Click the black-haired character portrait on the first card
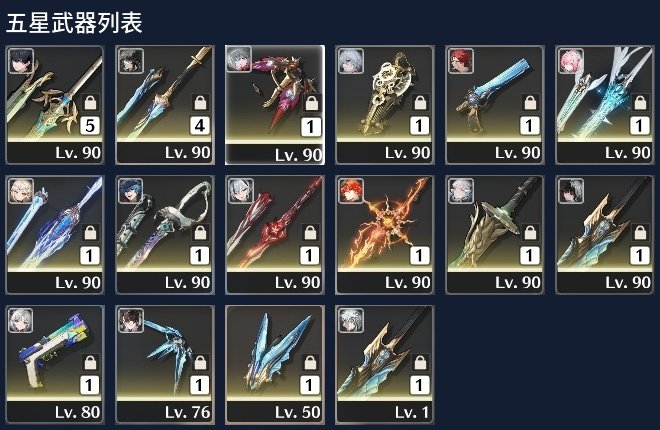Image resolution: width=660 pixels, height=430 pixels. 21,61
